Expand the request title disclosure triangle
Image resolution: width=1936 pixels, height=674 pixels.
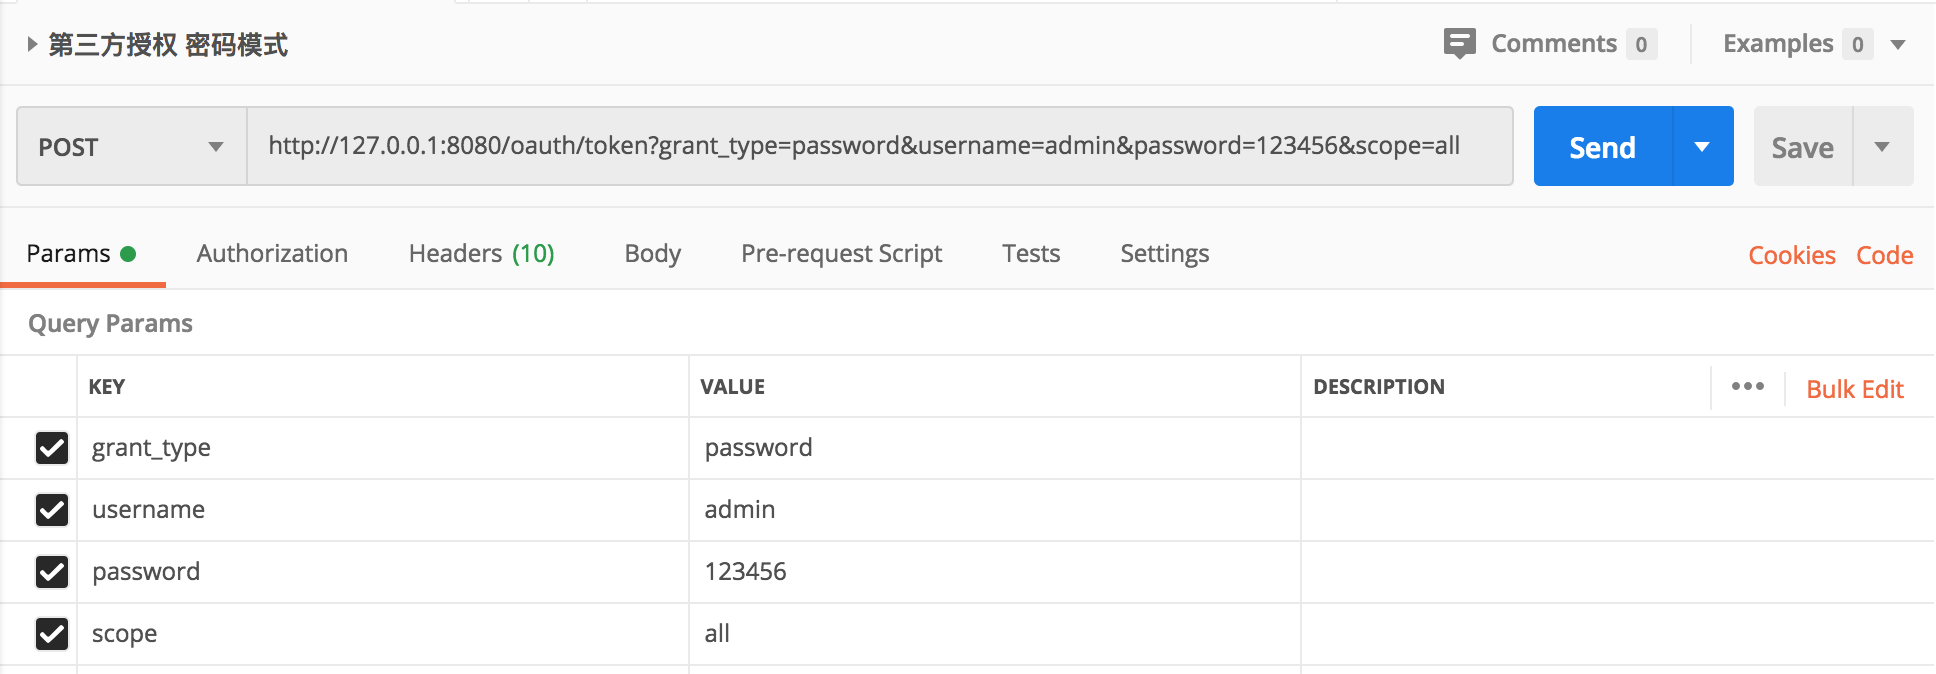32,44
